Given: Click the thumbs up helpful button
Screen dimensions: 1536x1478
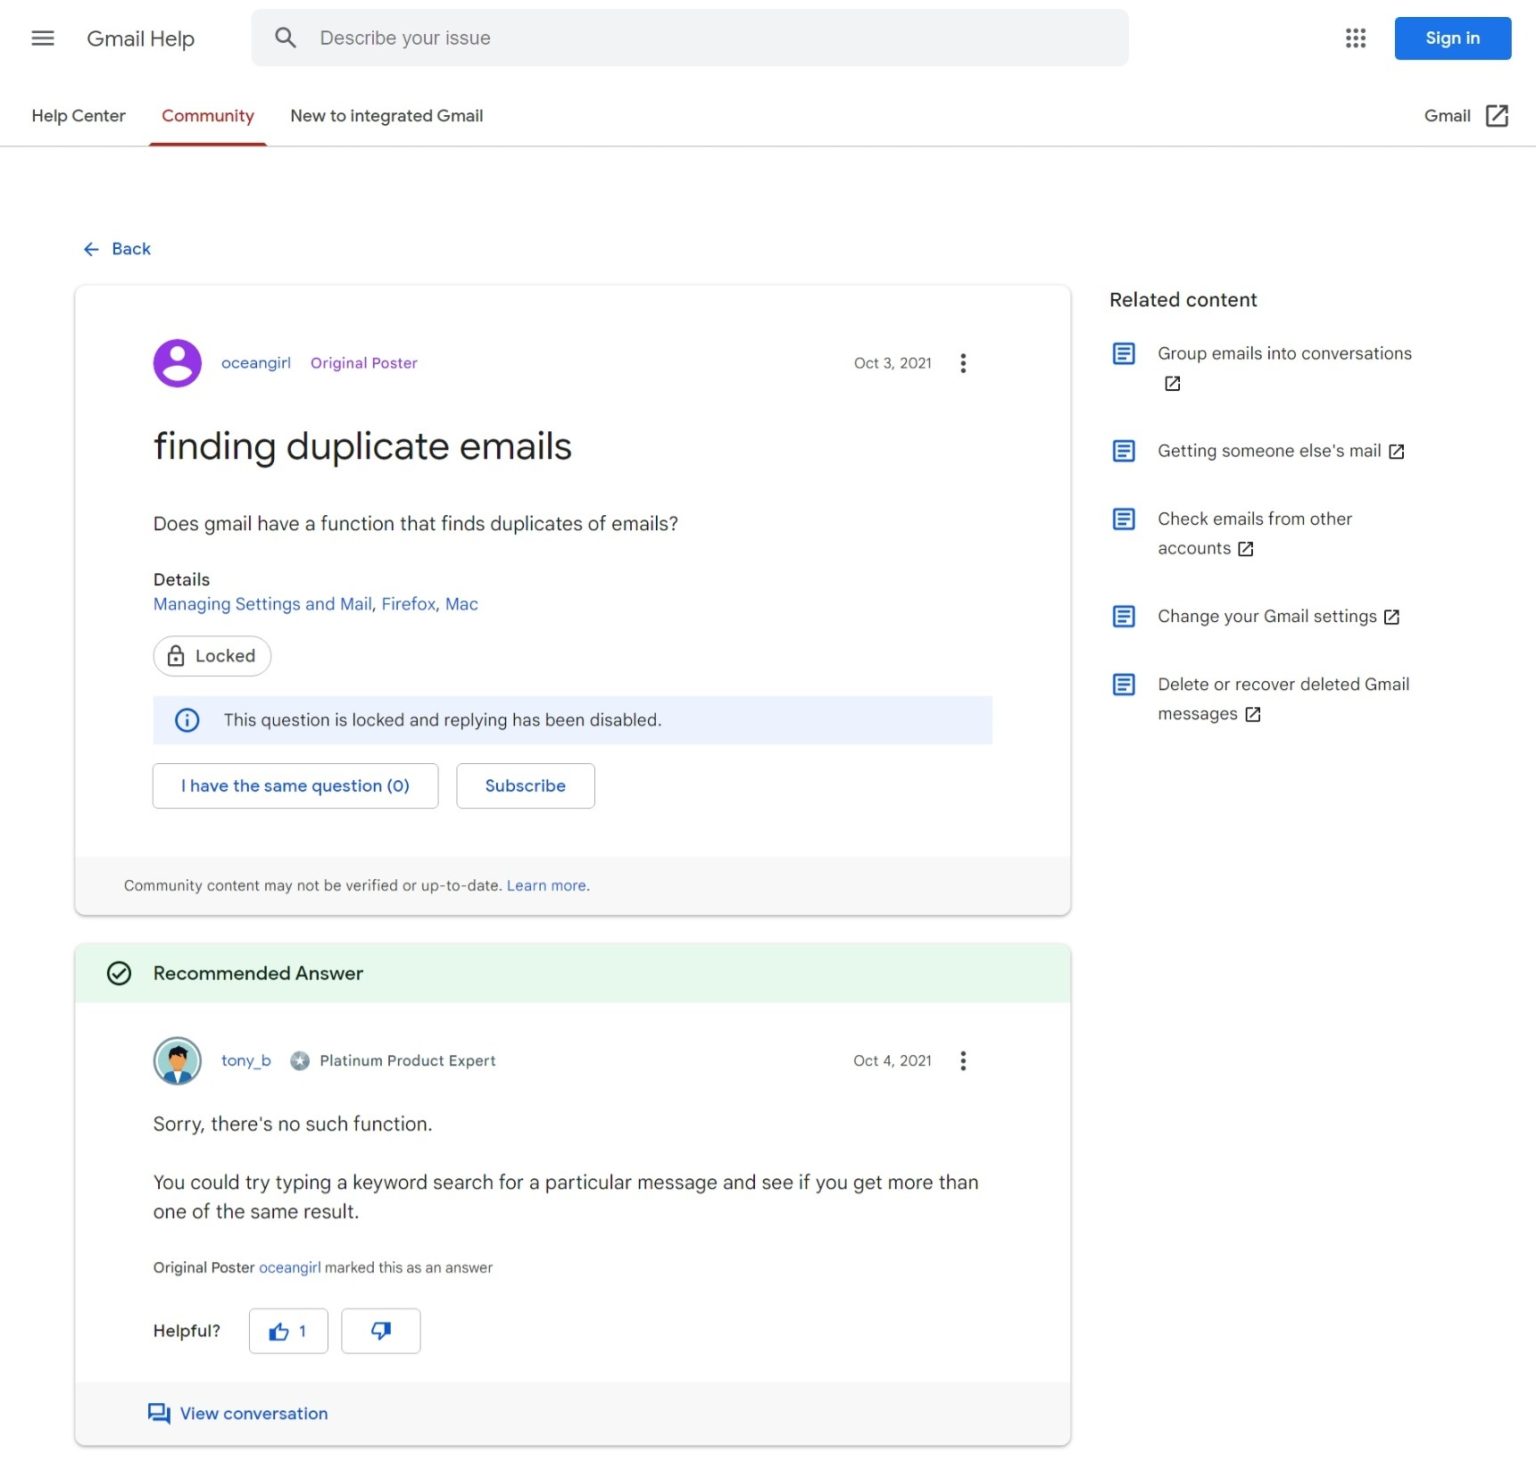Looking at the screenshot, I should (288, 1331).
